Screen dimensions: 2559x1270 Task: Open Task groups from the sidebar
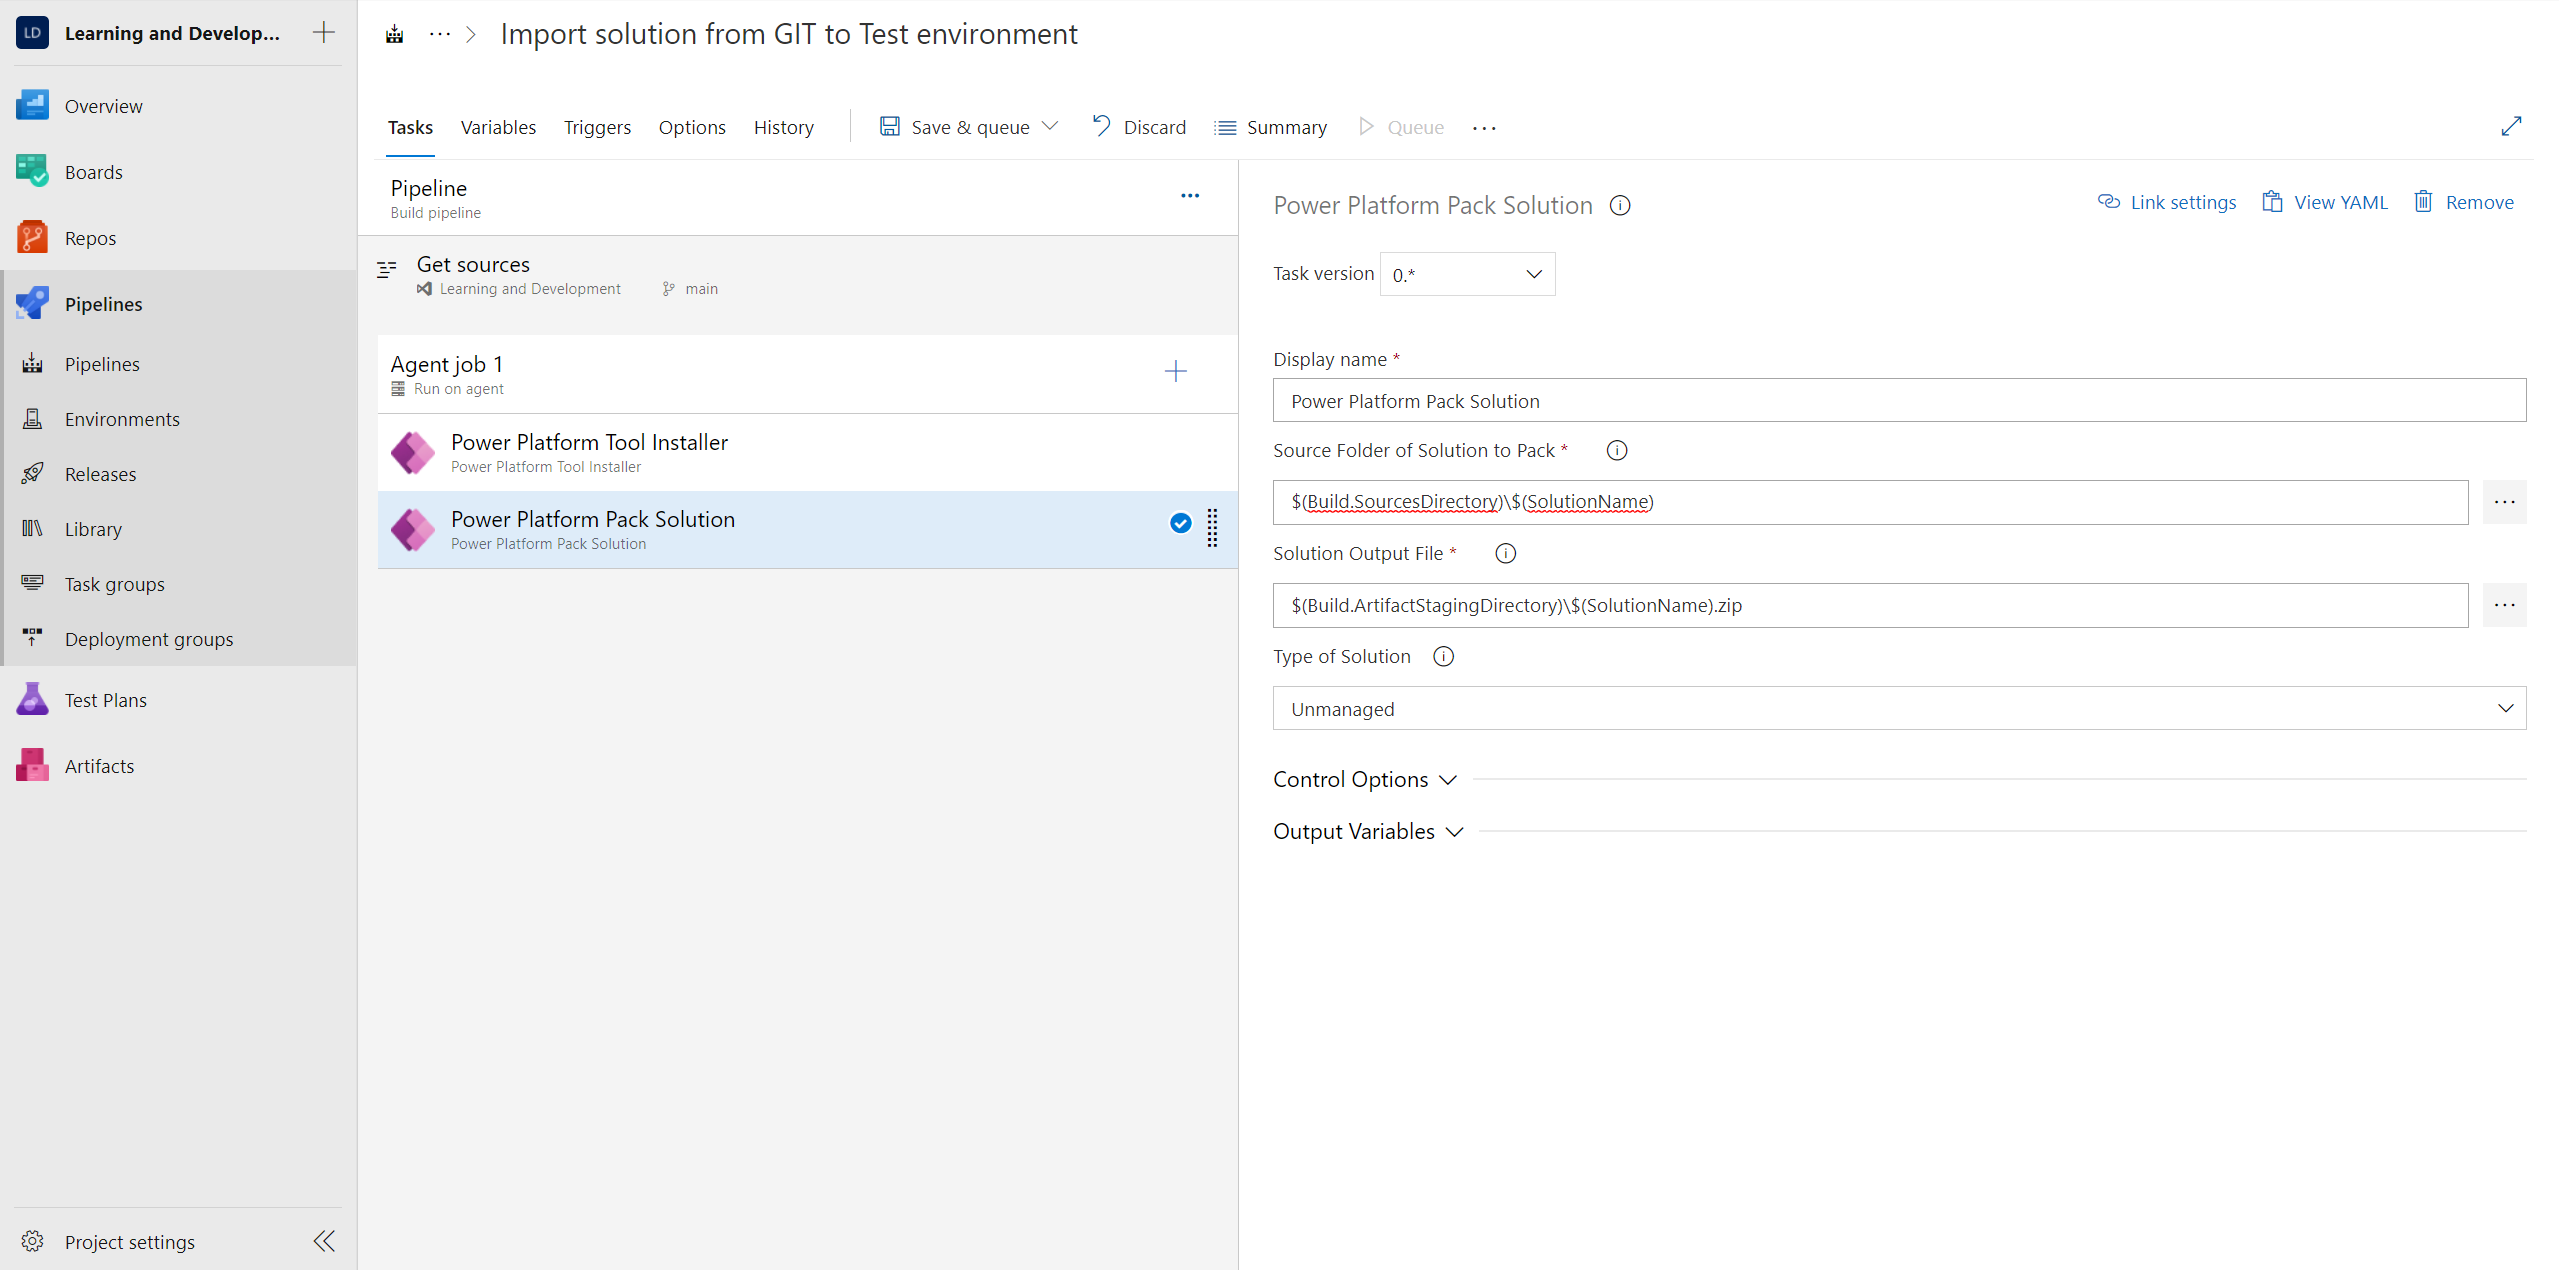(x=114, y=583)
